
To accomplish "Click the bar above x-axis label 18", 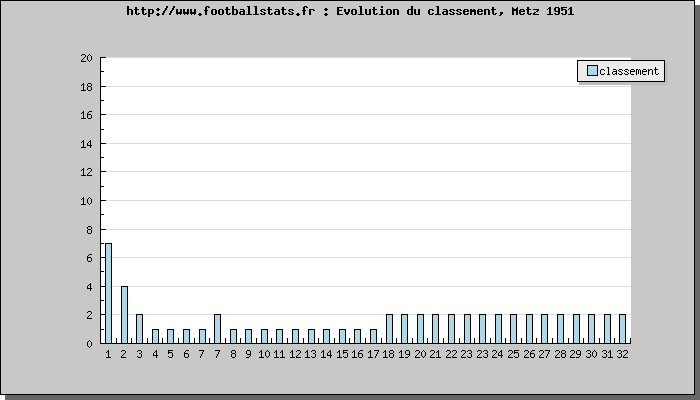I will (389, 329).
